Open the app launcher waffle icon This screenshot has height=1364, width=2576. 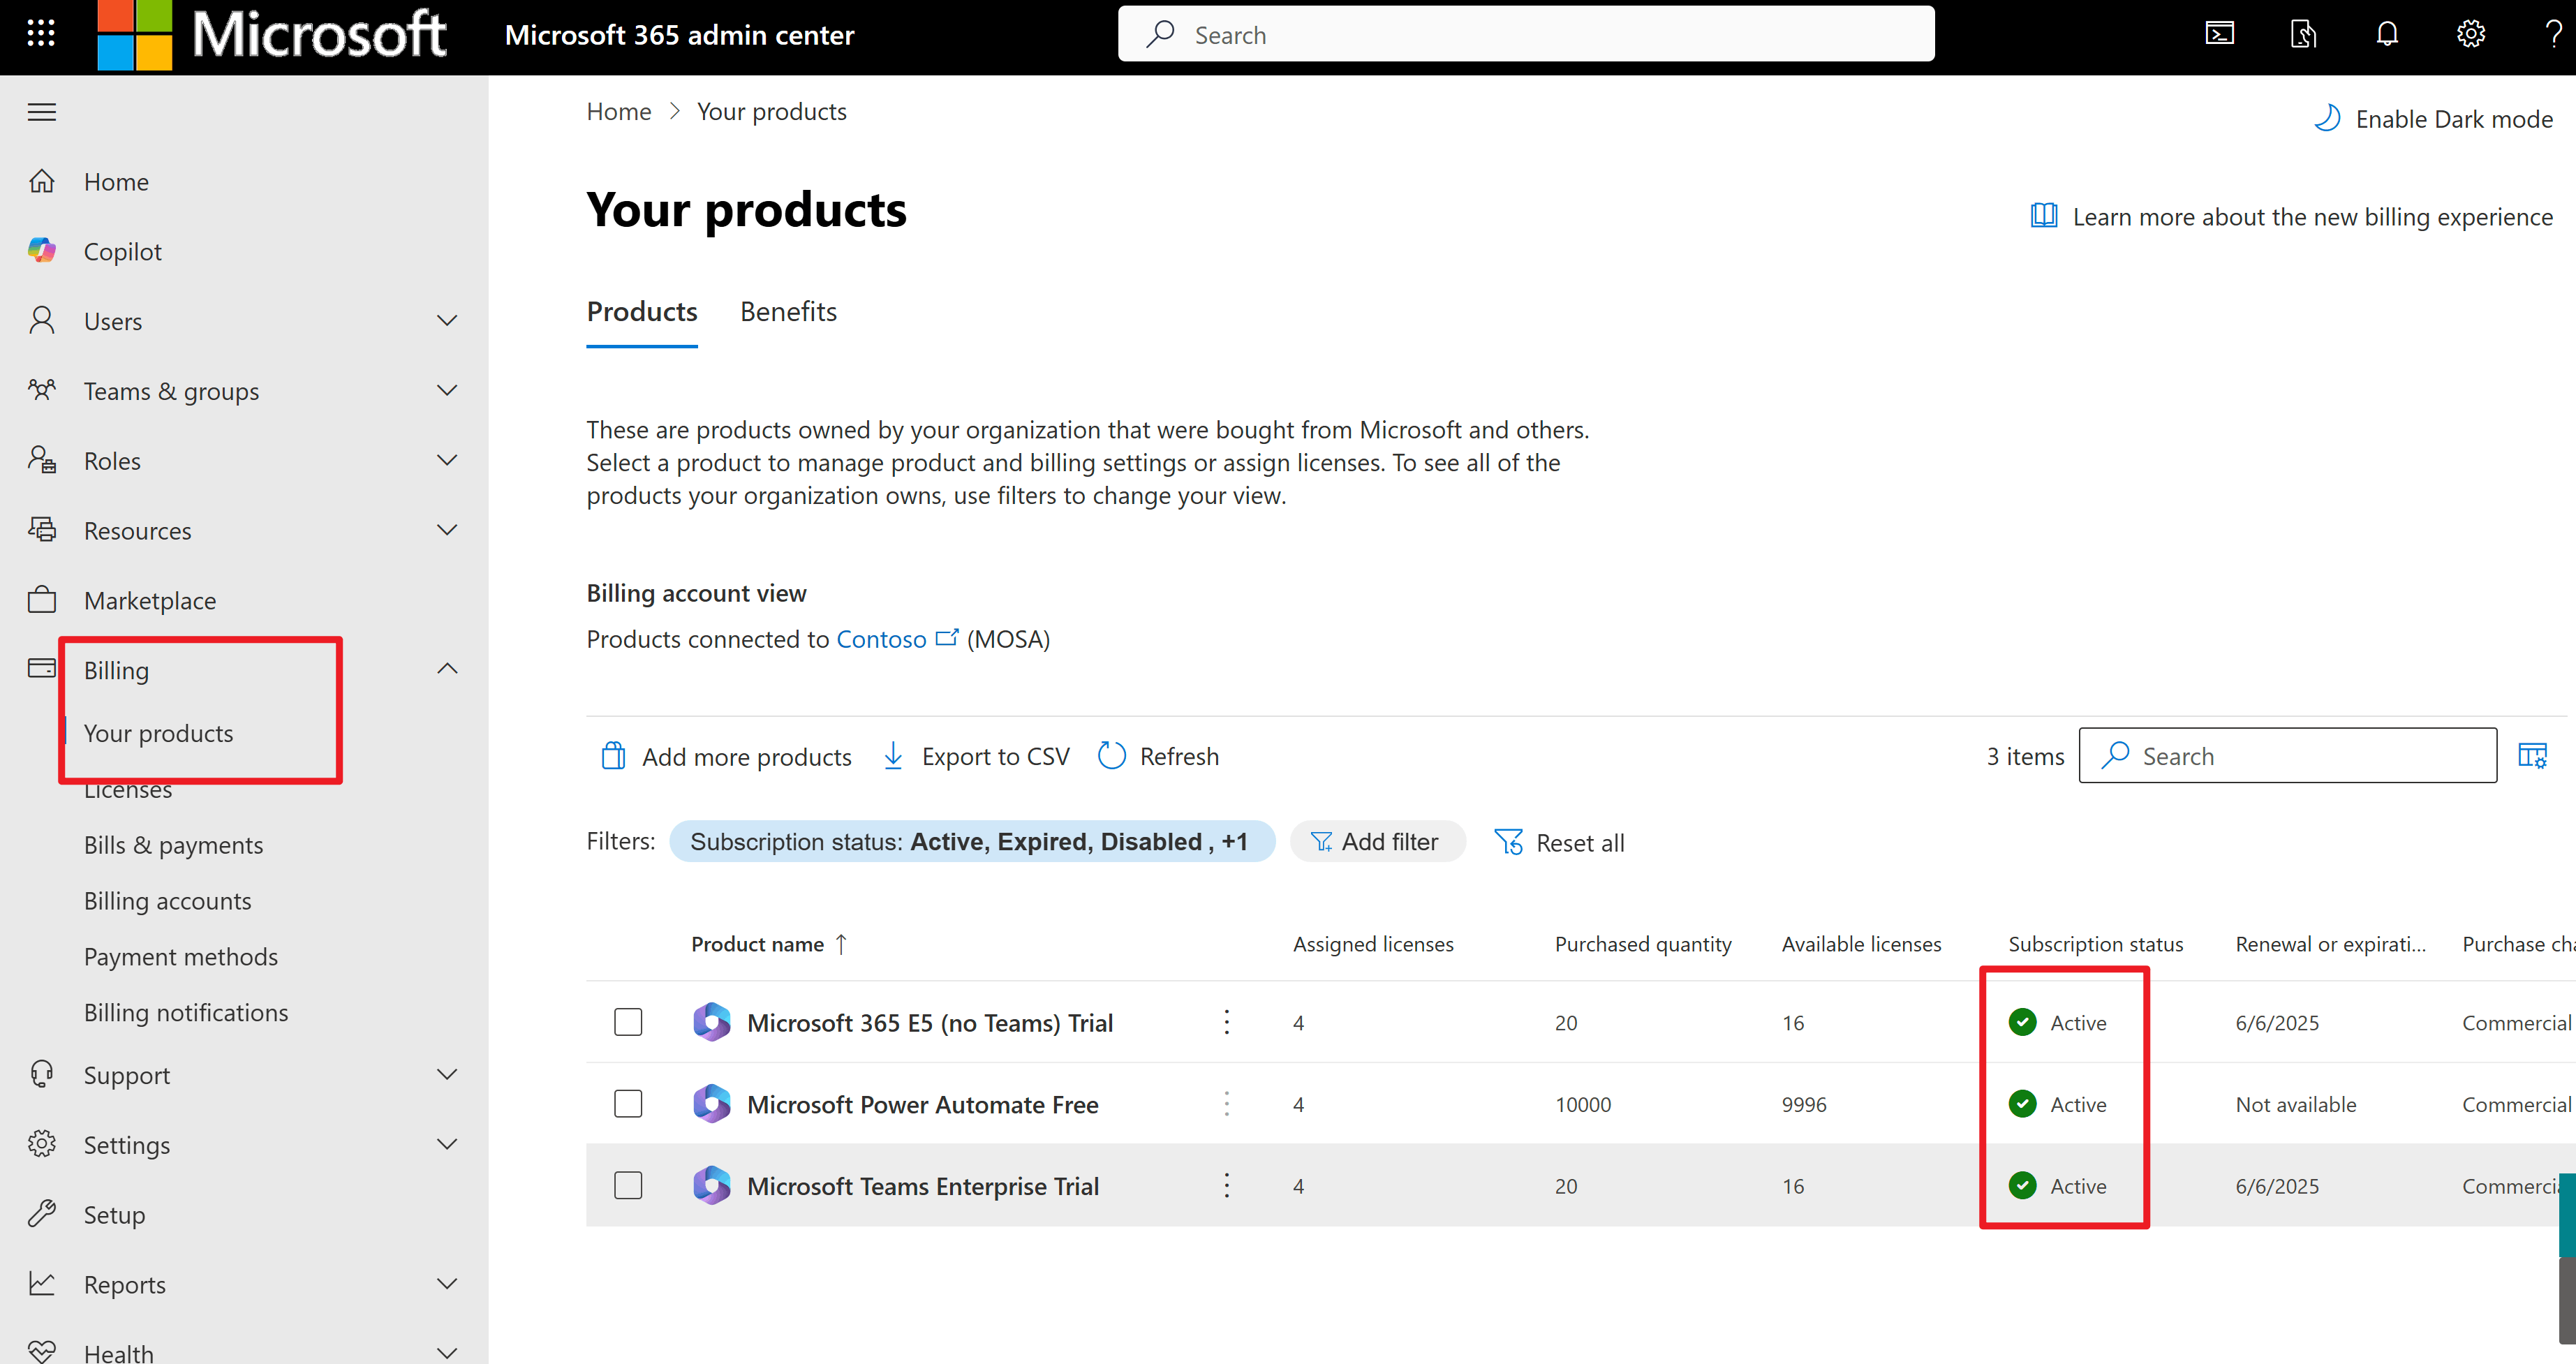point(41,34)
